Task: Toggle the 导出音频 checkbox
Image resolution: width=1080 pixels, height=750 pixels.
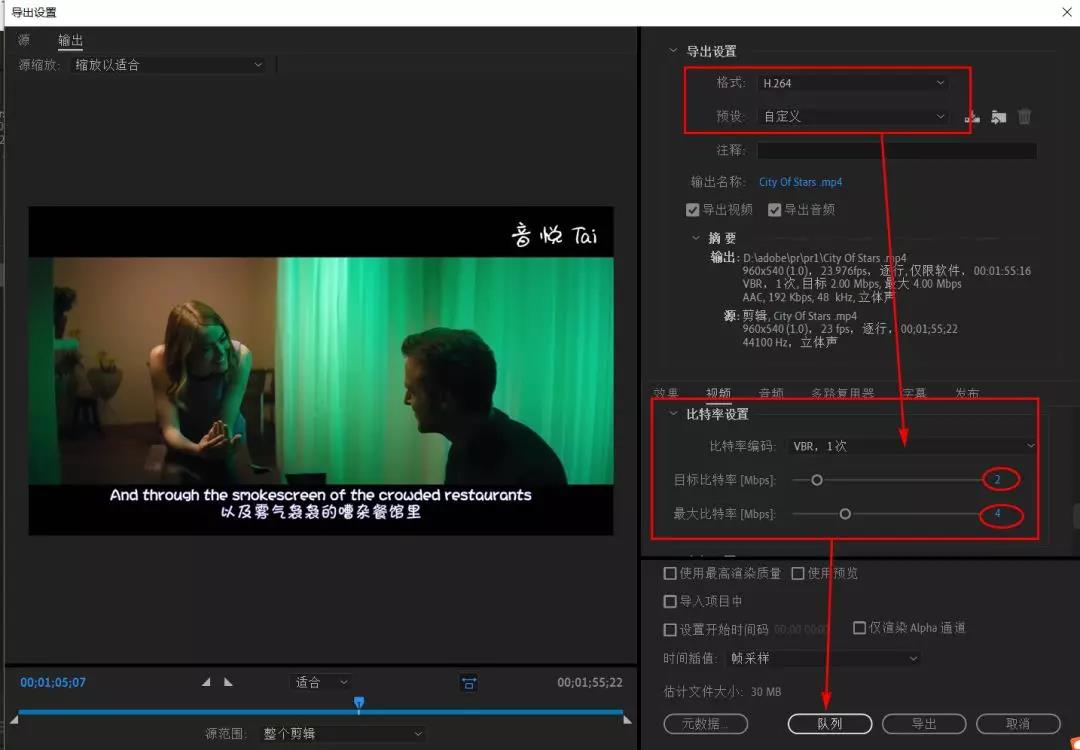Action: (775, 210)
